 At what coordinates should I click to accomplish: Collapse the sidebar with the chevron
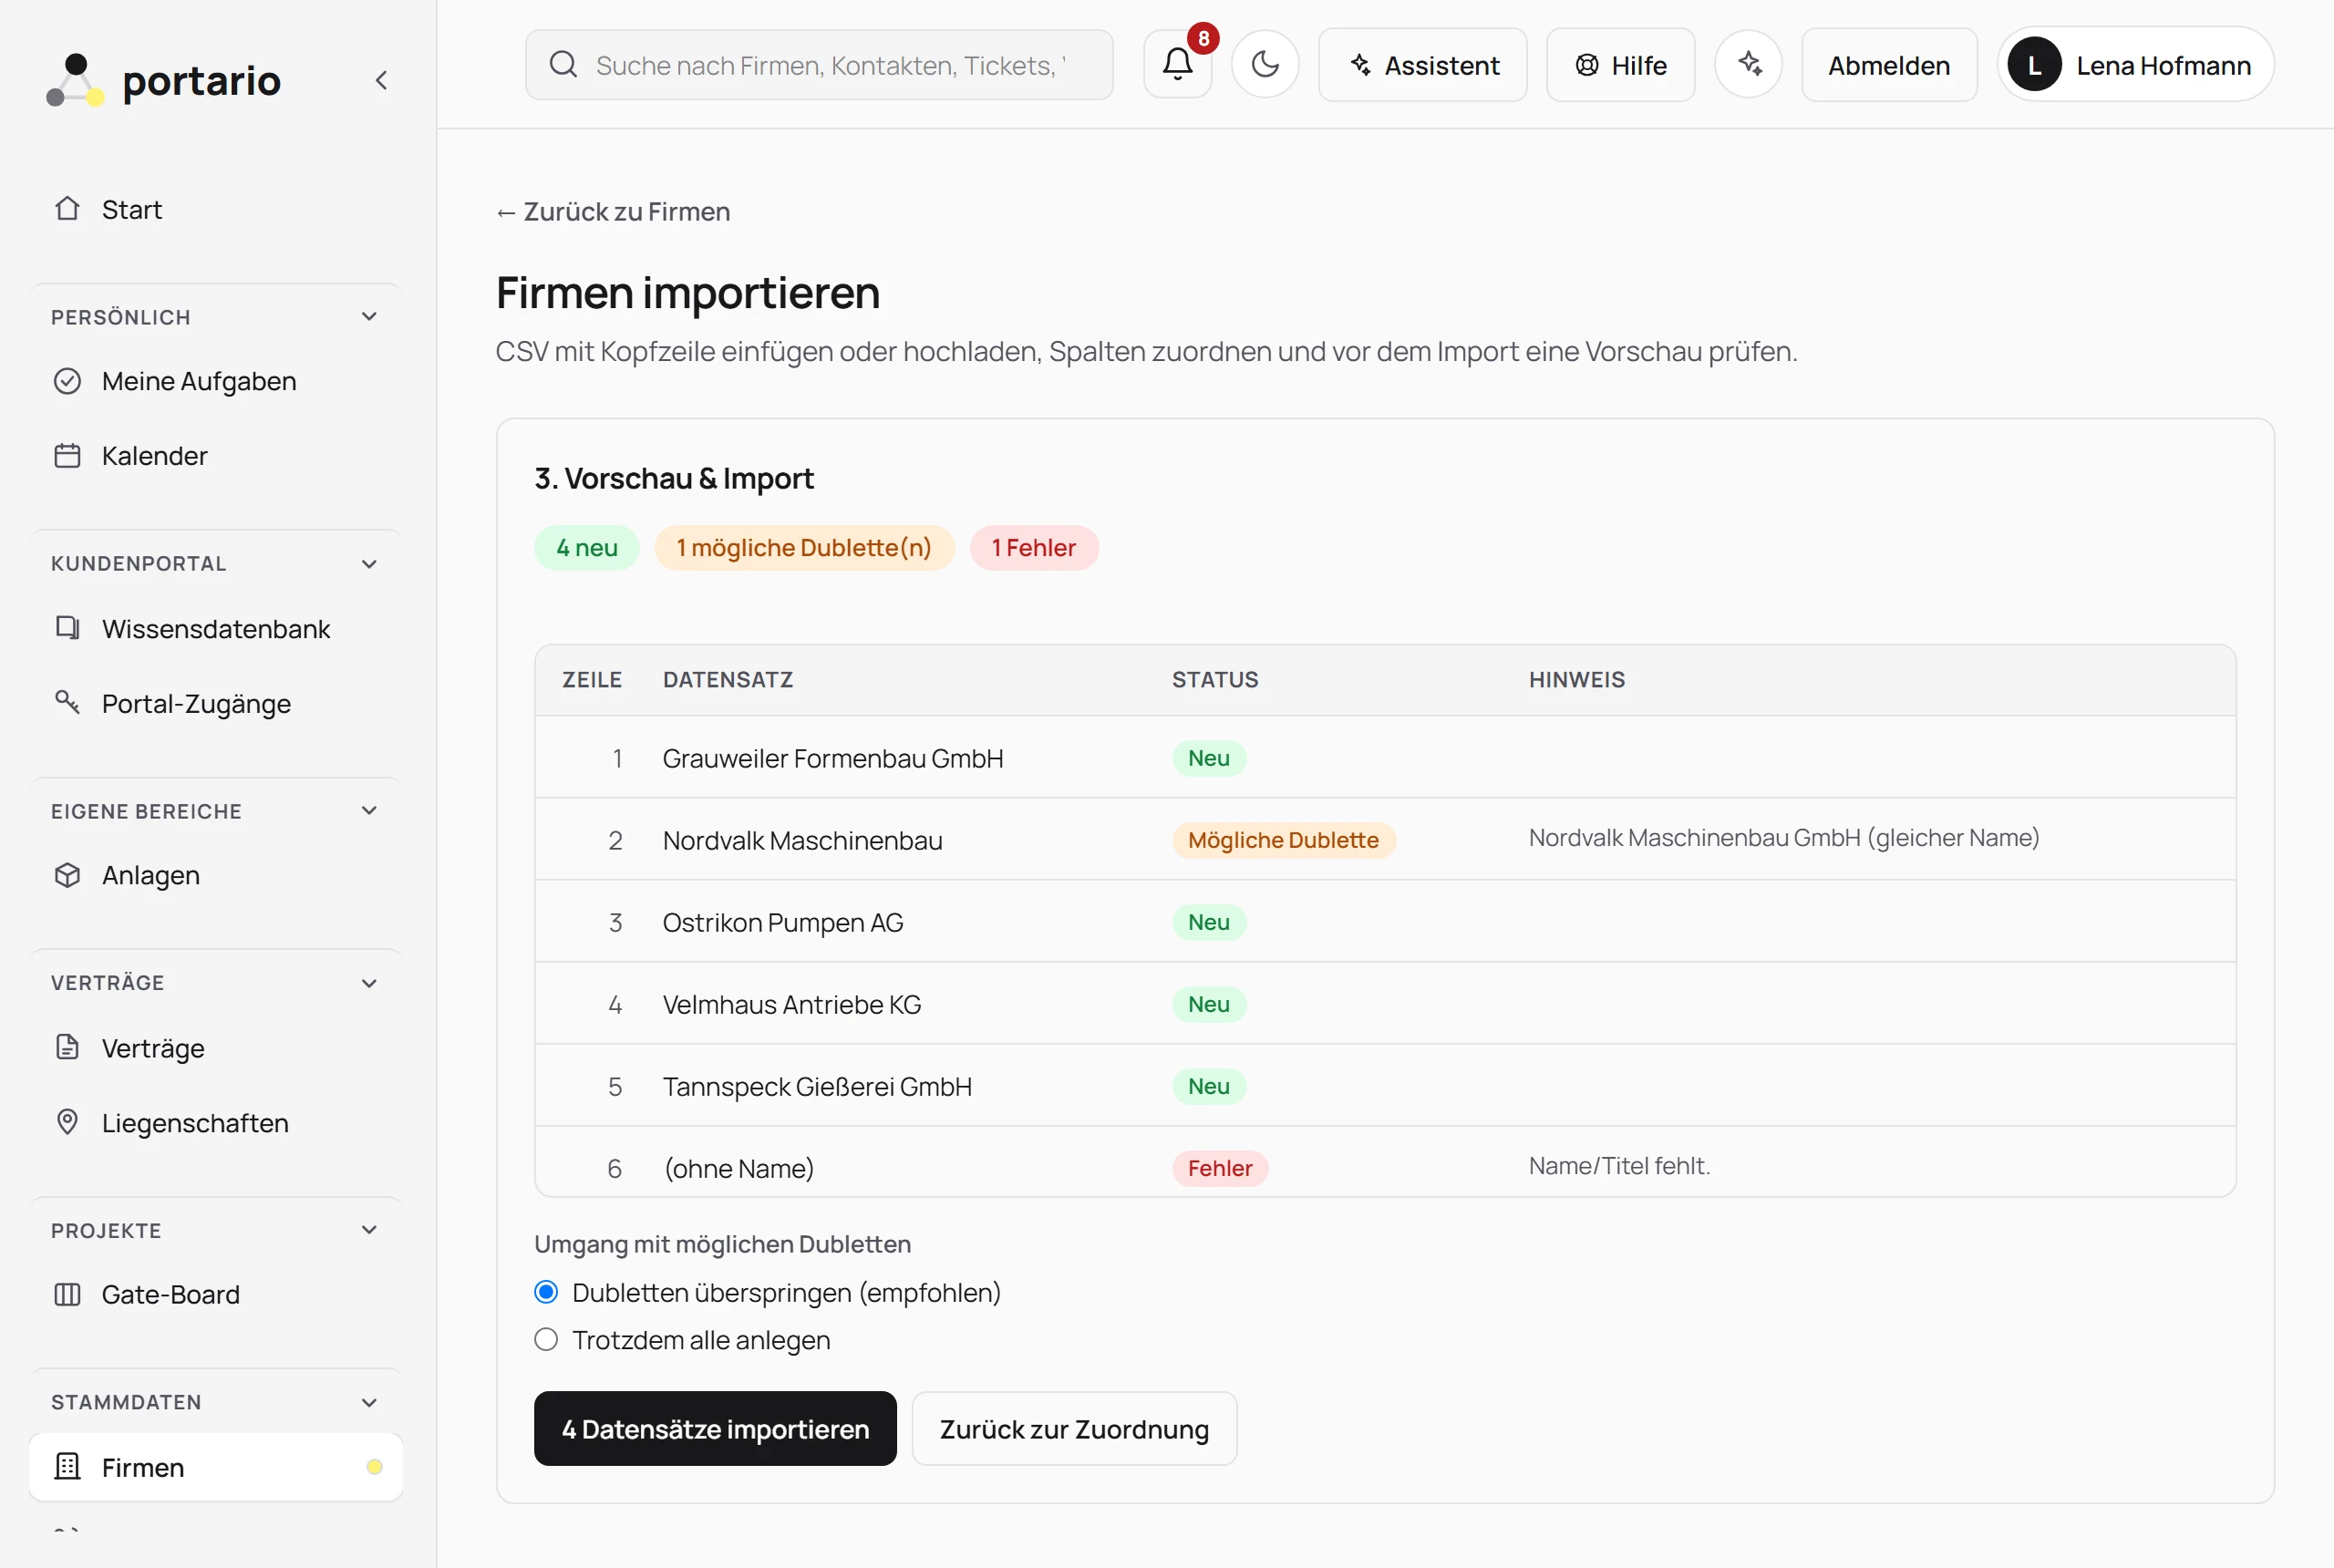(x=381, y=80)
